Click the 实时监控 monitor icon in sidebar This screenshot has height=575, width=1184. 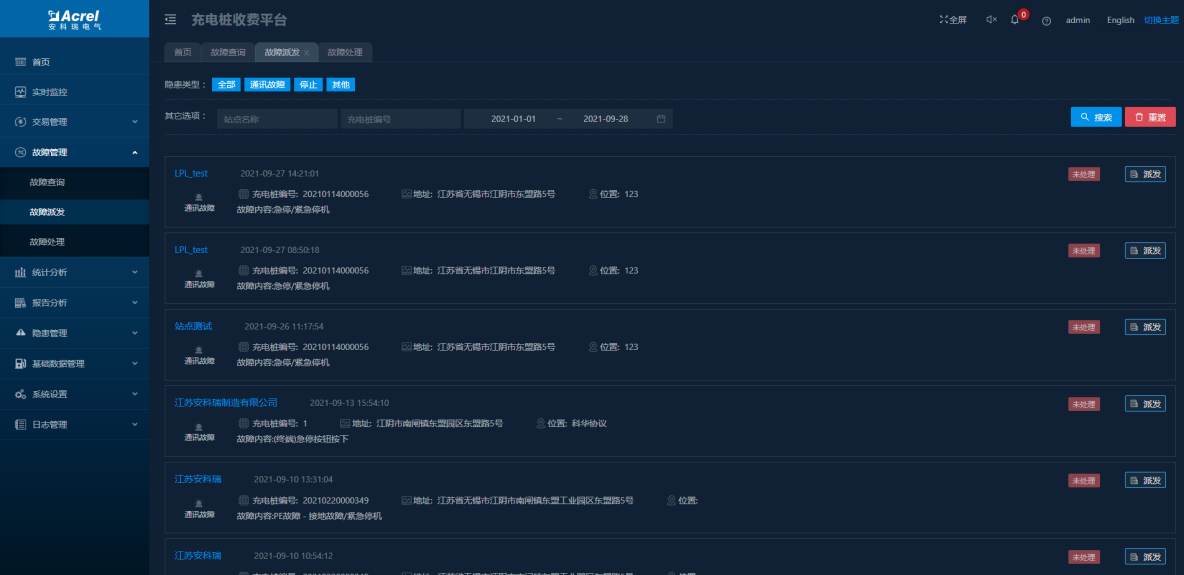[x=21, y=92]
